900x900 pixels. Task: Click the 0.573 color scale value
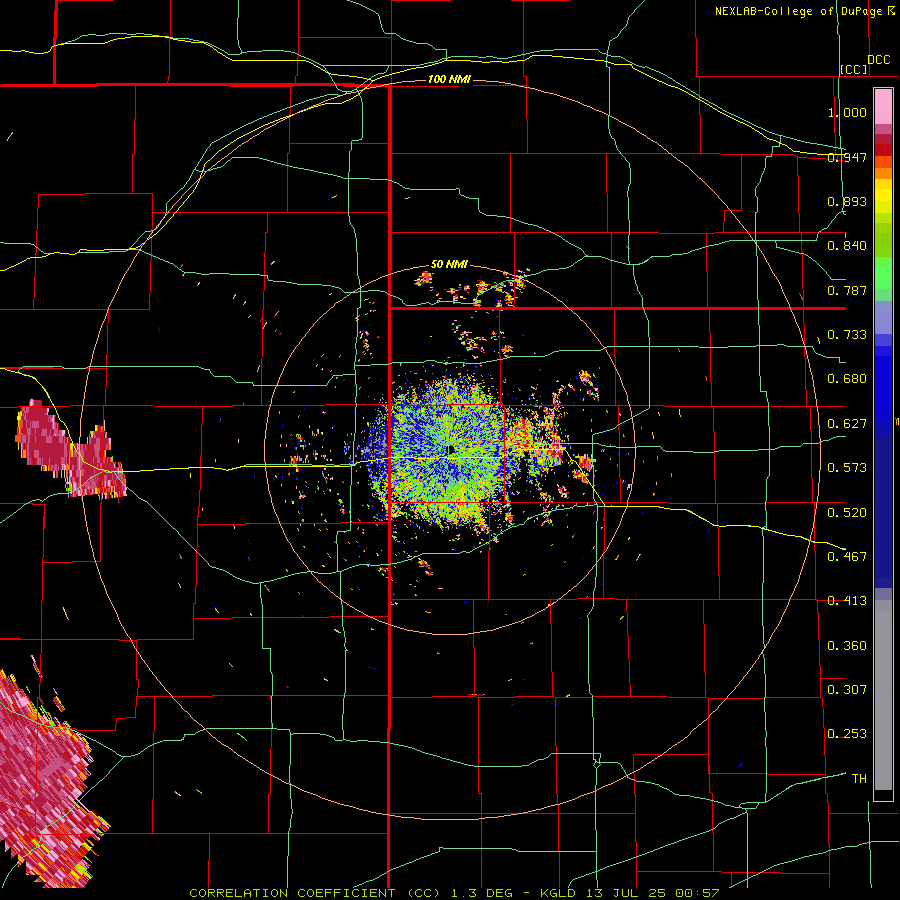point(847,468)
